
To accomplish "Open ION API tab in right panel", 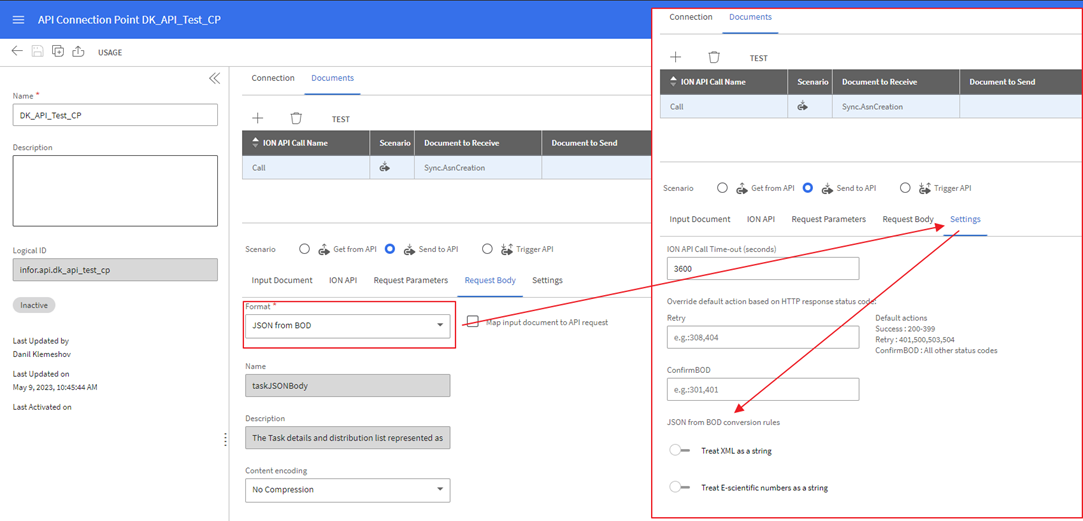I will coord(760,219).
